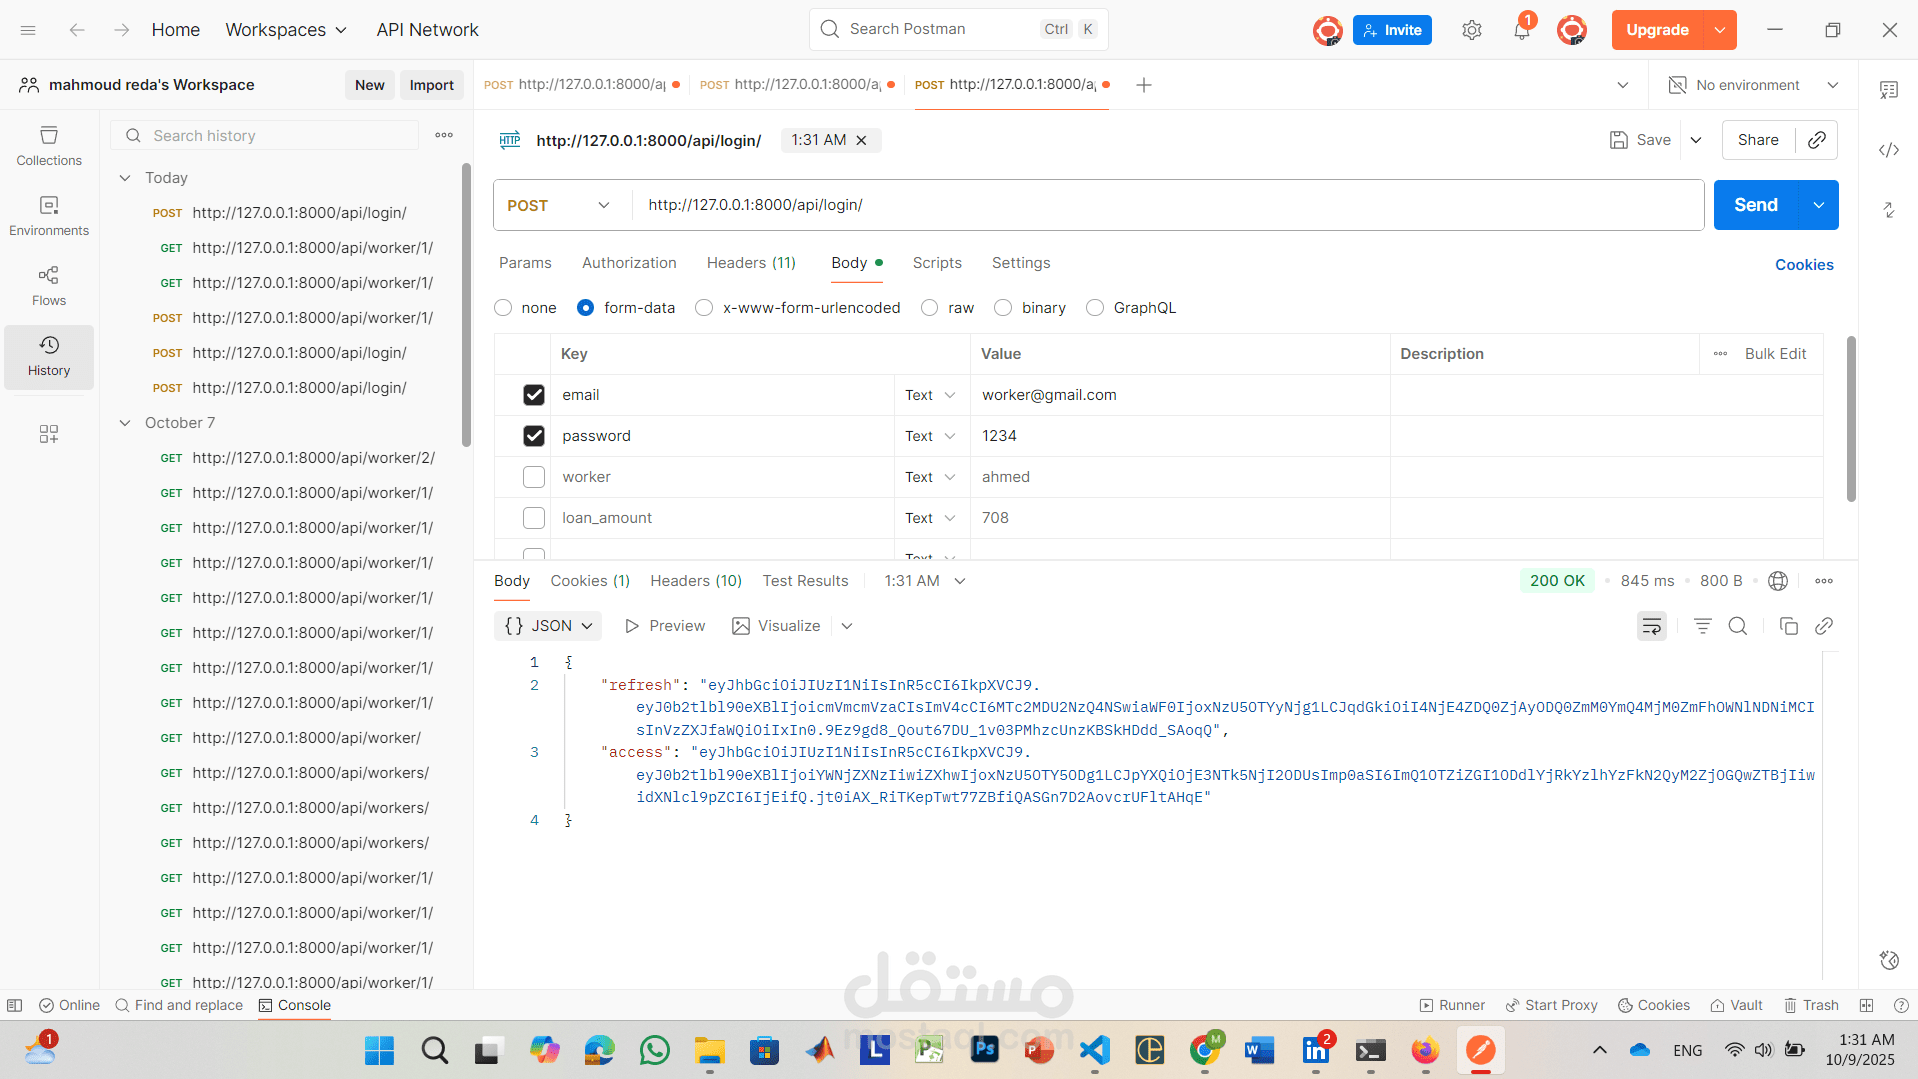
Task: Open the code snippet panel icon
Action: (1888, 150)
